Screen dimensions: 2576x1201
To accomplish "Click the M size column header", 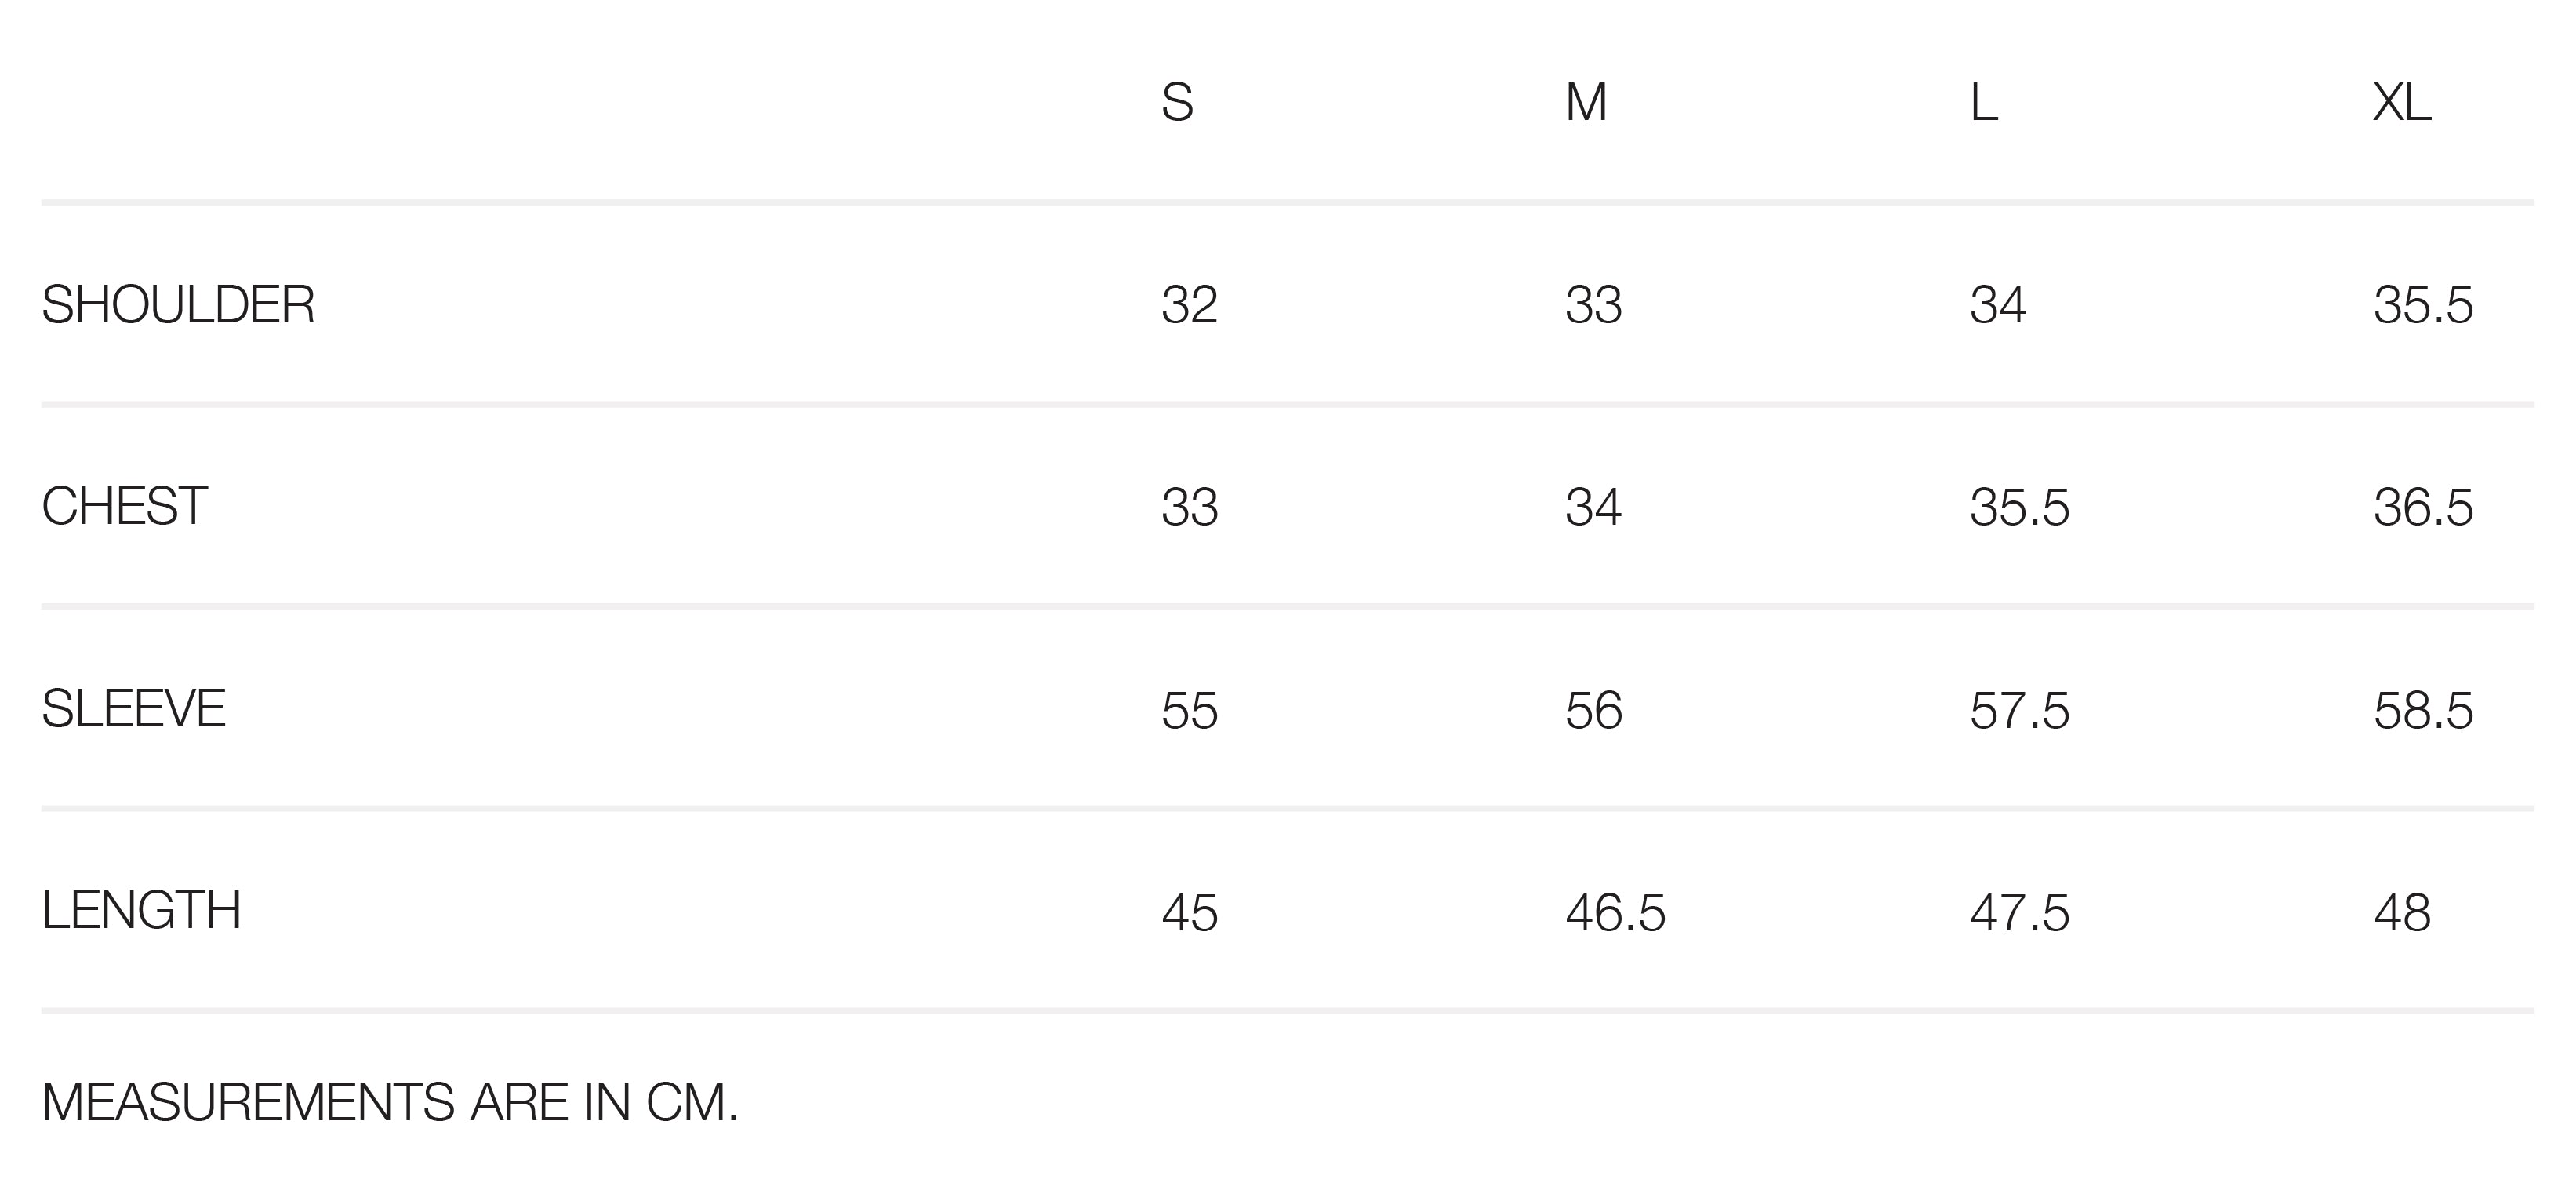I will tap(1586, 103).
